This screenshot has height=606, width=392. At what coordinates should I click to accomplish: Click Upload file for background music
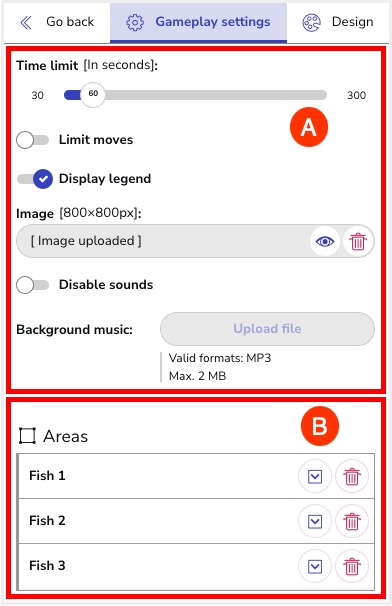pyautogui.click(x=268, y=329)
